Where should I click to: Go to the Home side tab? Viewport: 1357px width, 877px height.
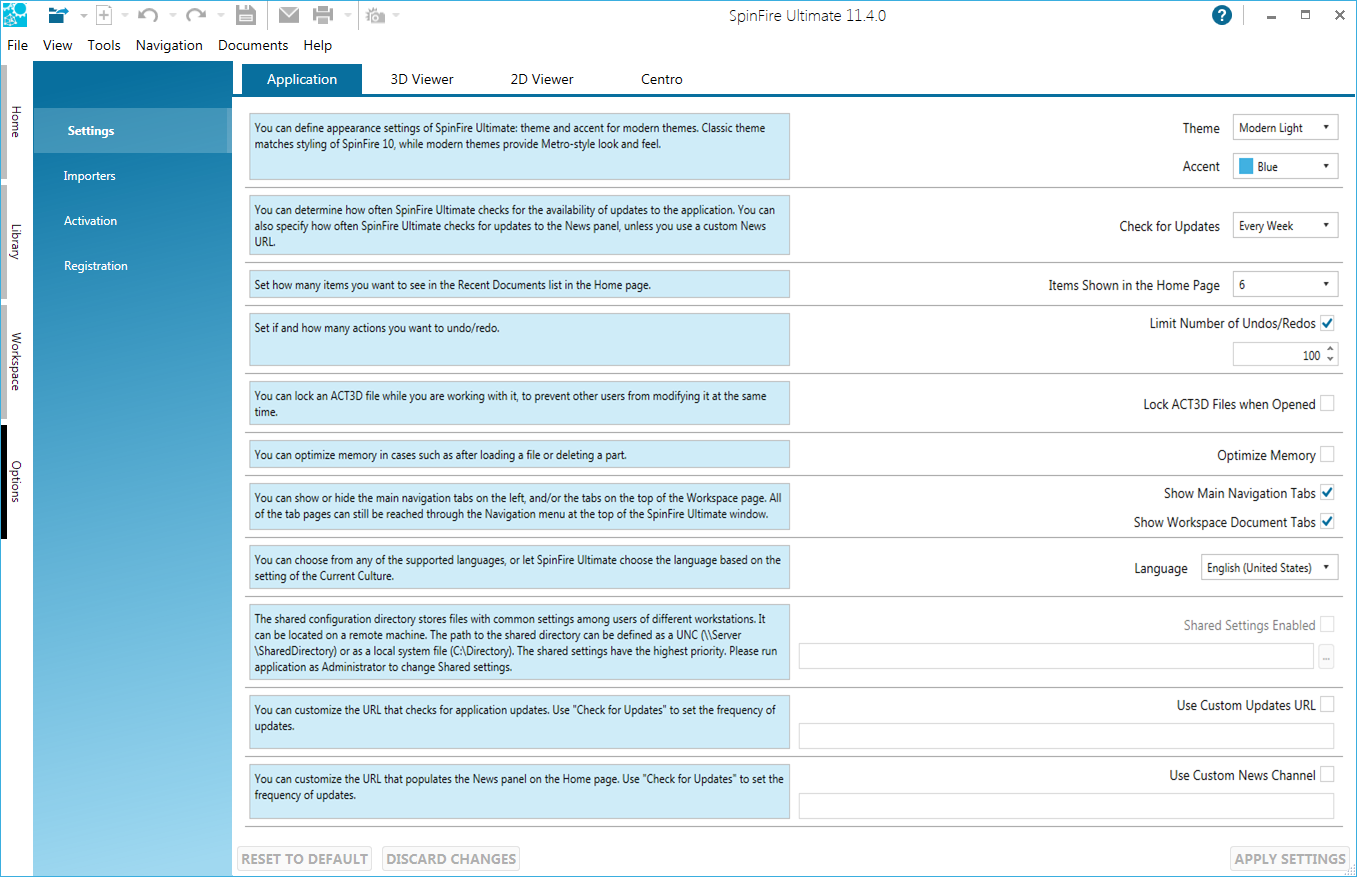point(15,122)
